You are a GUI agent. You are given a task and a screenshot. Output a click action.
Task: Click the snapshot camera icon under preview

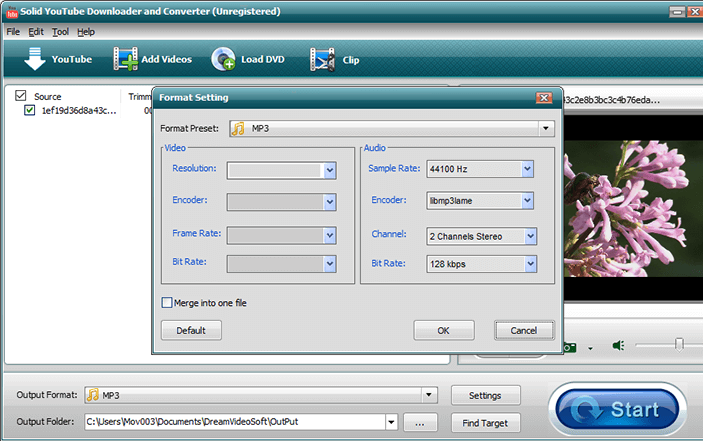[x=570, y=348]
